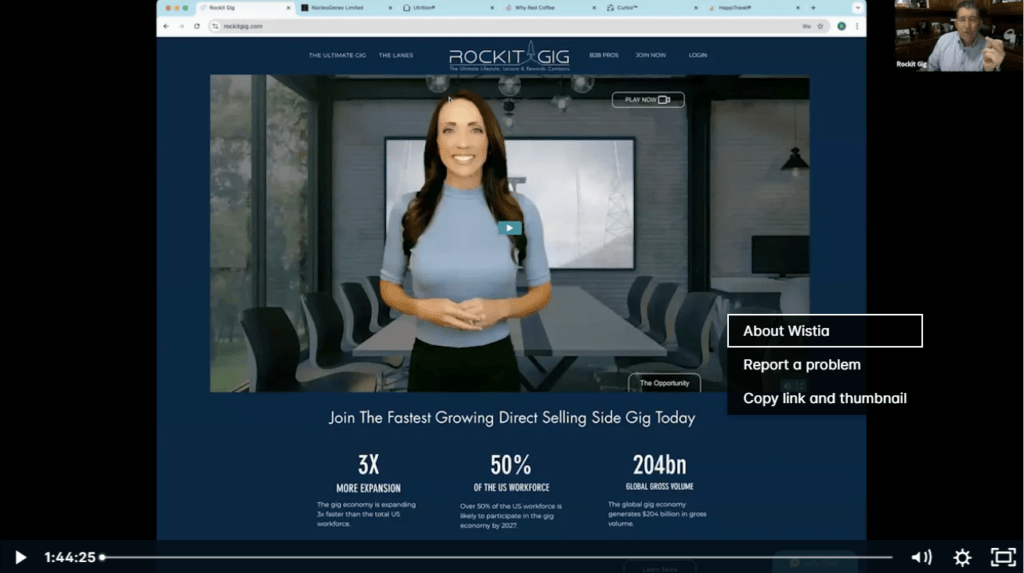Click the 1:44:25 time display
Image resolution: width=1024 pixels, height=573 pixels.
tap(70, 557)
